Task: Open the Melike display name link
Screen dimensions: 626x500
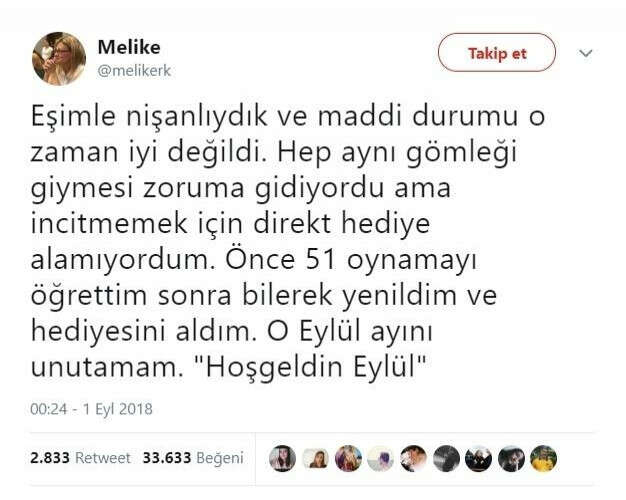Action: pyautogui.click(x=129, y=47)
